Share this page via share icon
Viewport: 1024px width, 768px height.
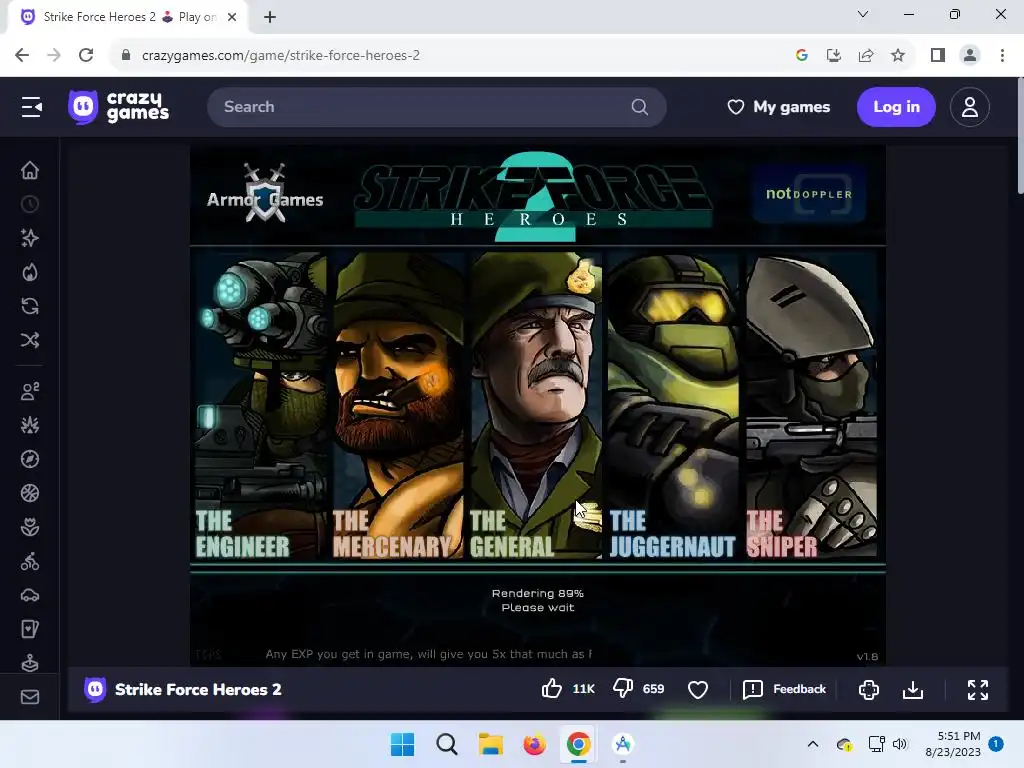click(866, 55)
